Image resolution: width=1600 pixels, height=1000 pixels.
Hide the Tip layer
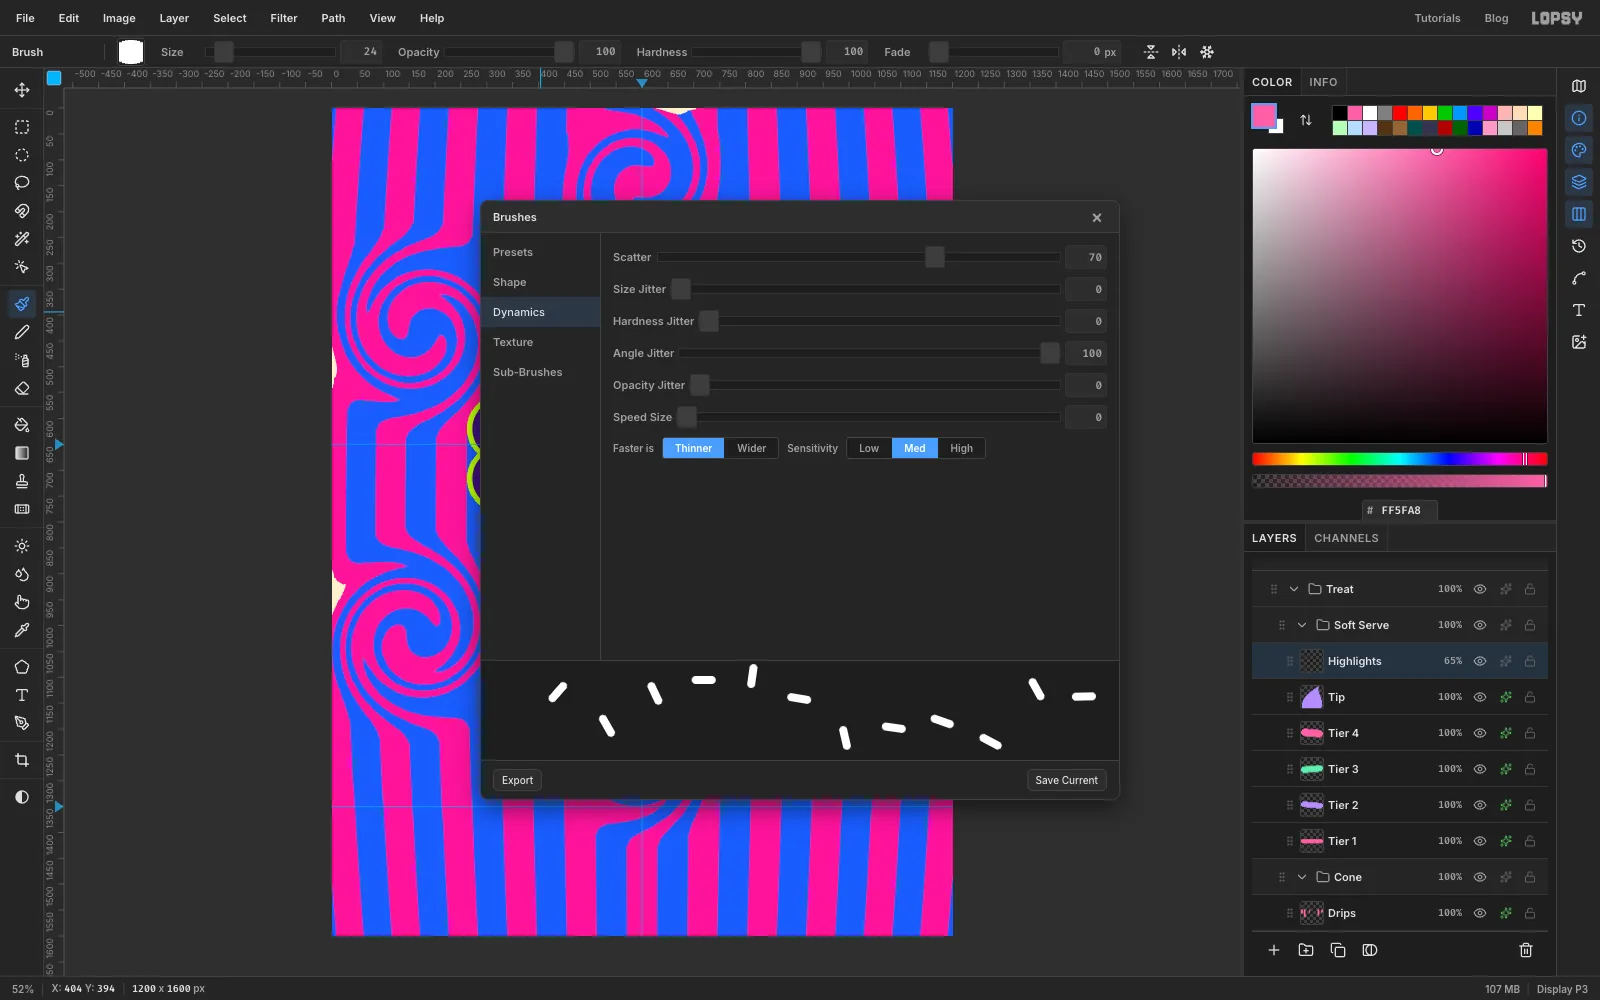[1480, 697]
